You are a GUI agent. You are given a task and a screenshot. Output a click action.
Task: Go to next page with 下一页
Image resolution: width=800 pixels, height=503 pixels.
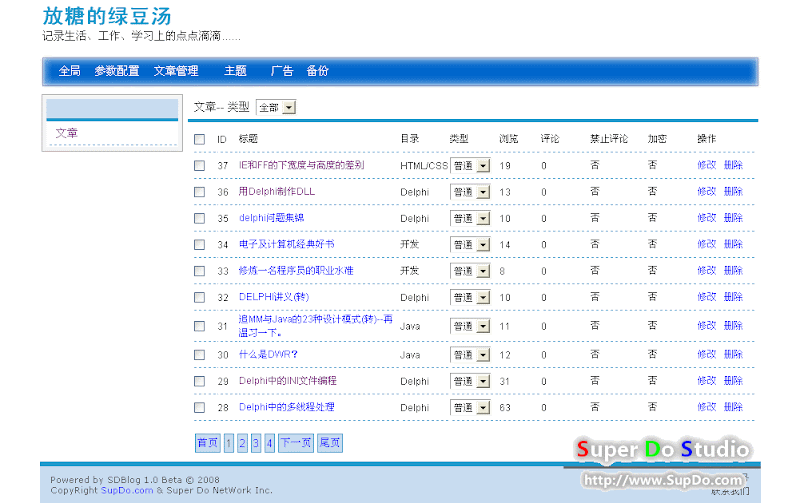(296, 443)
